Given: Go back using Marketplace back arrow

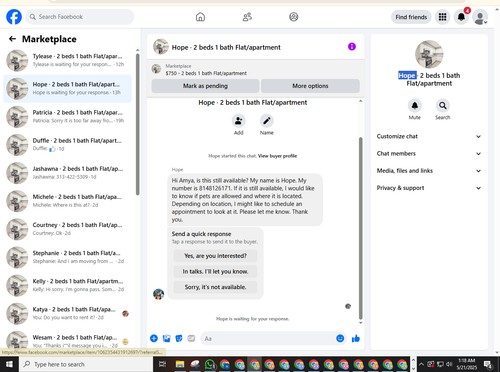Looking at the screenshot, I should click(12, 39).
